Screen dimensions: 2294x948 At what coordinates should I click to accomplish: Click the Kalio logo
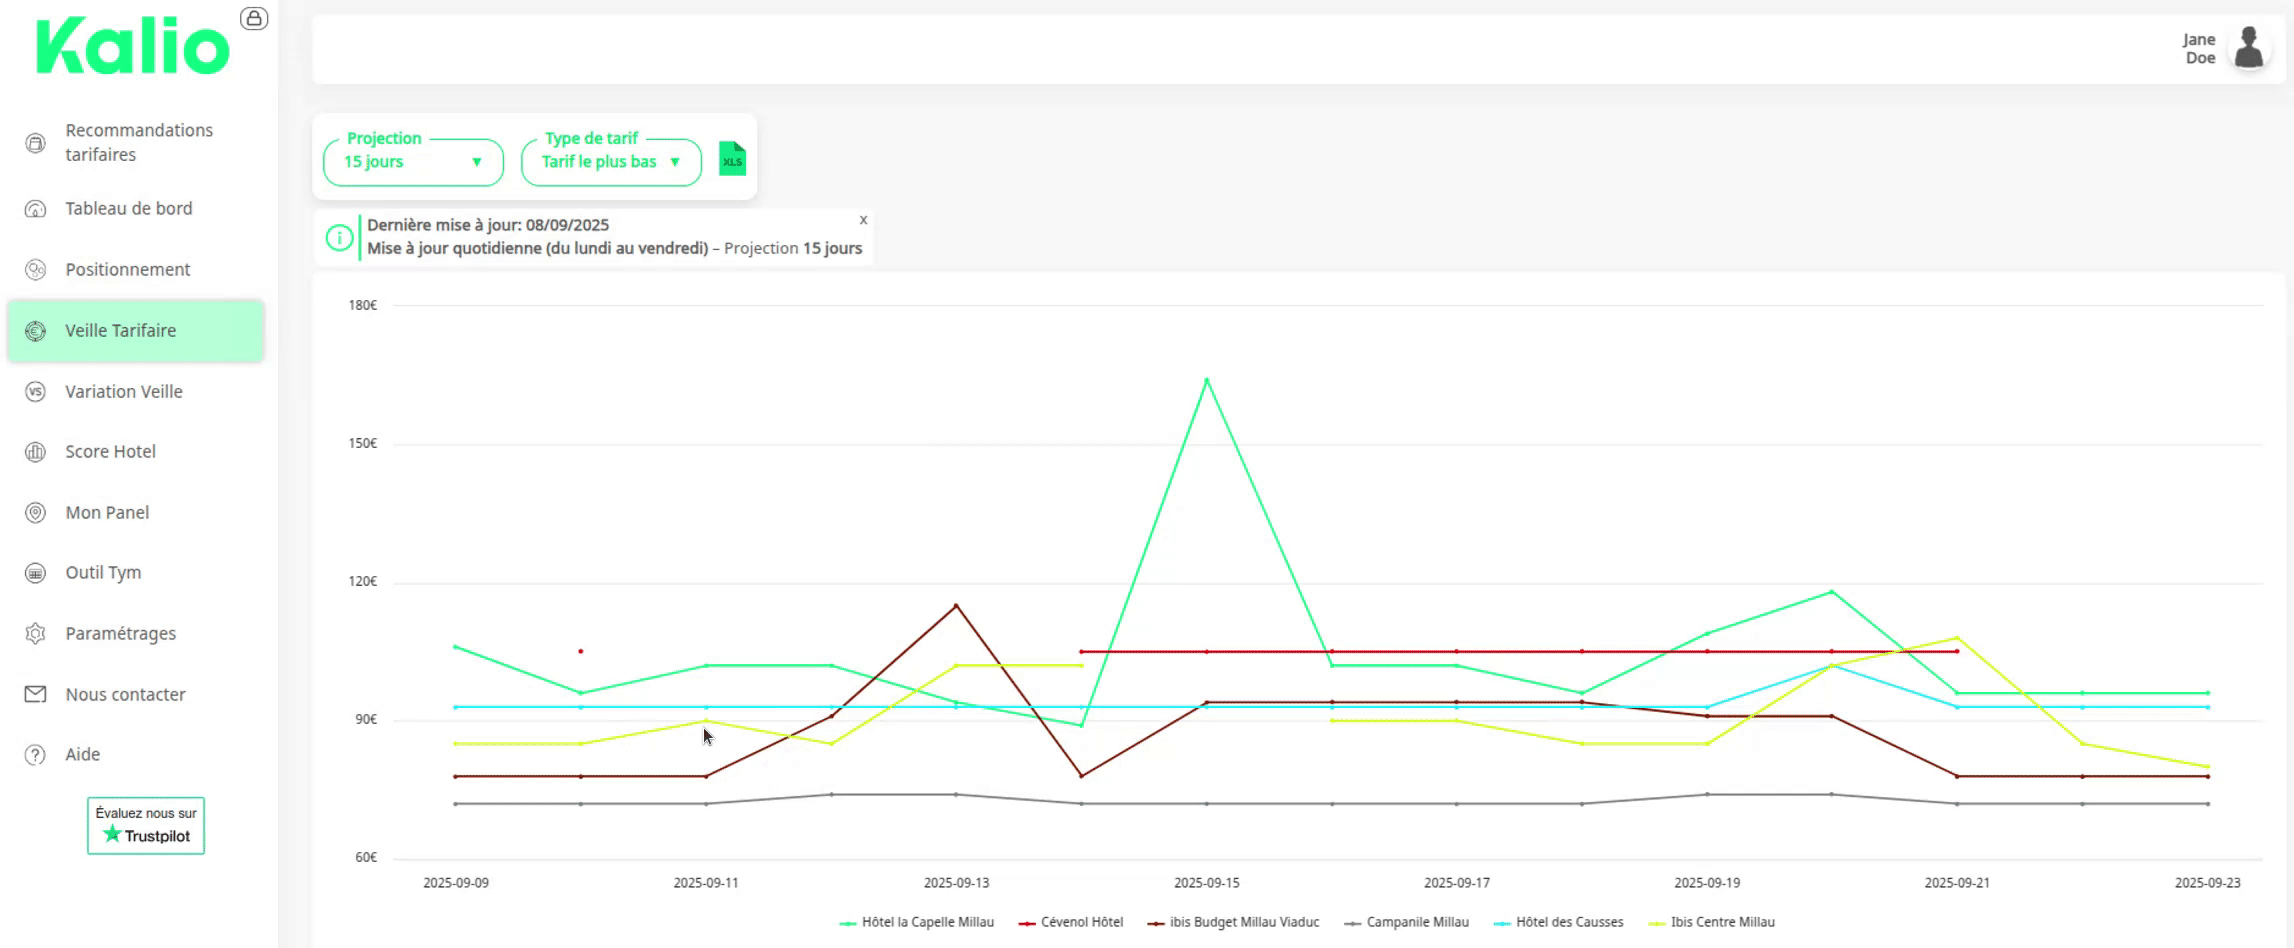[133, 47]
